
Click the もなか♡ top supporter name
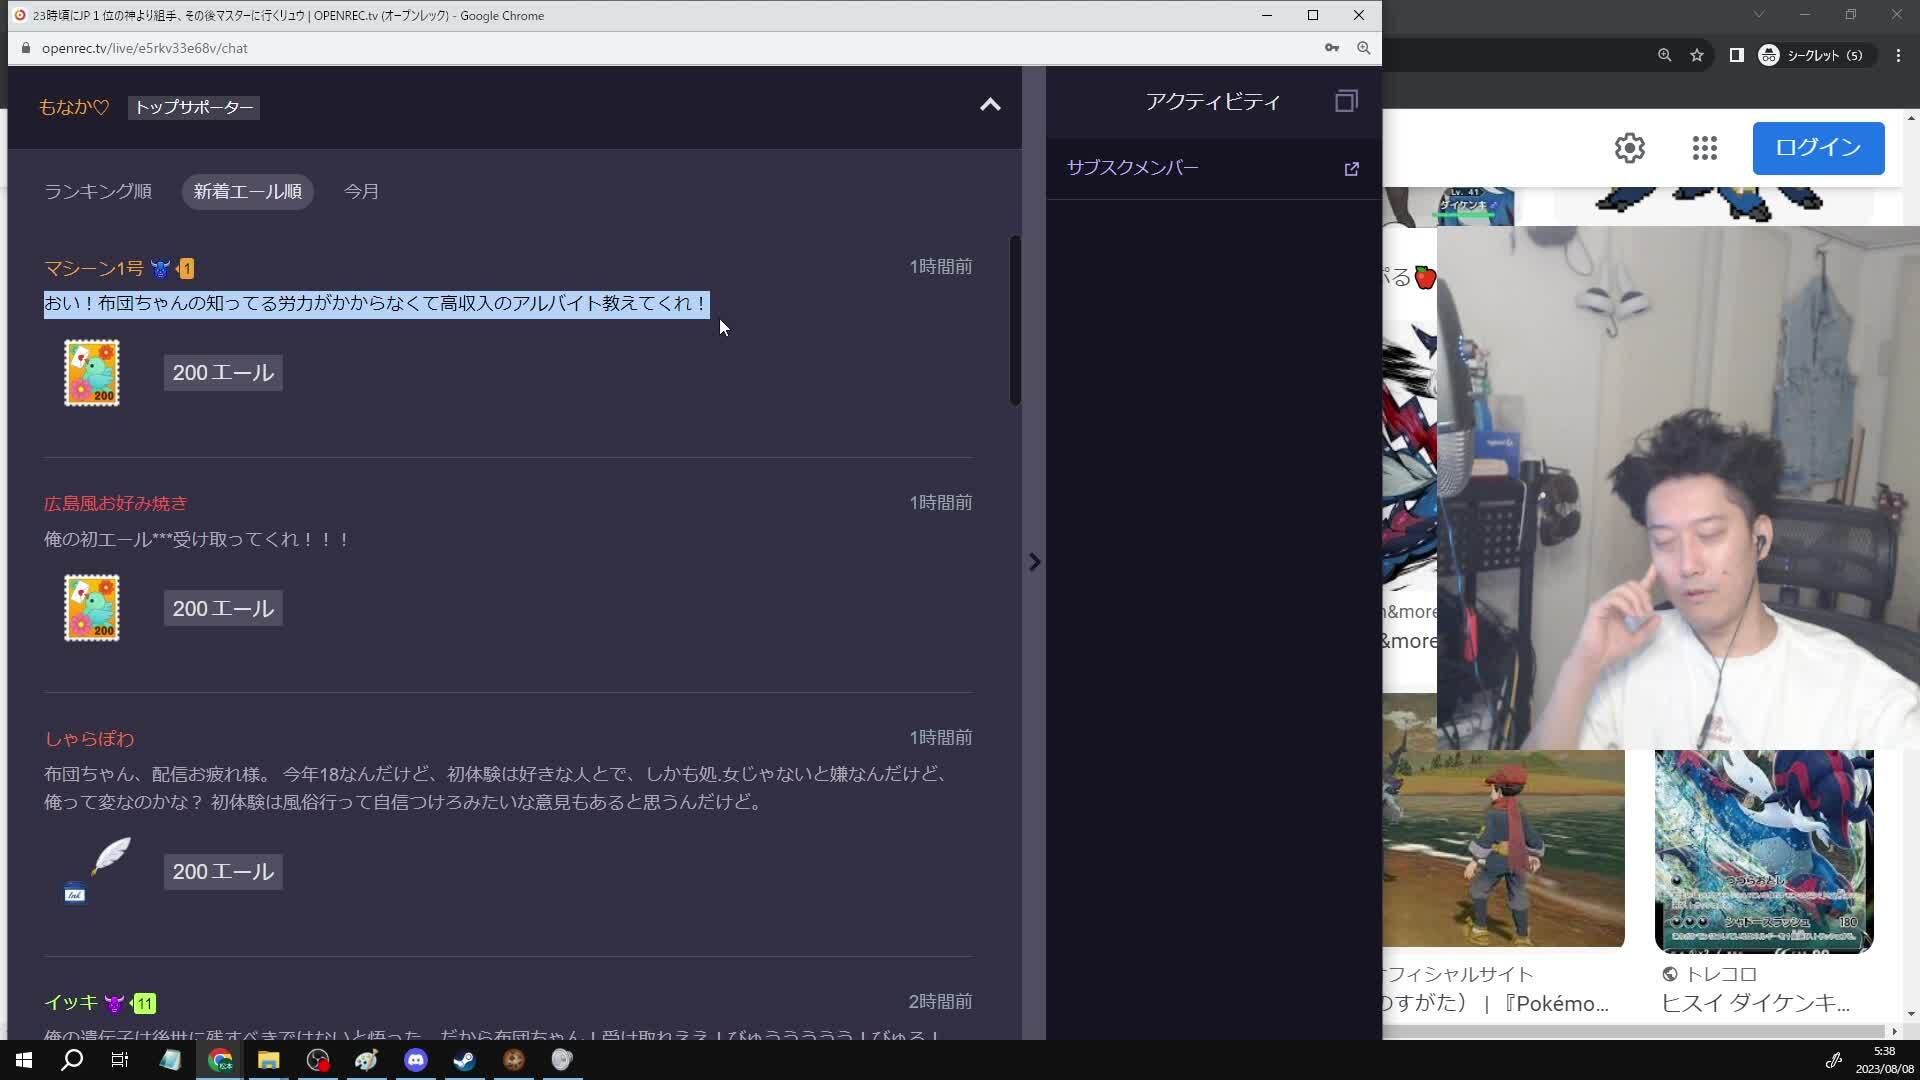(x=74, y=107)
